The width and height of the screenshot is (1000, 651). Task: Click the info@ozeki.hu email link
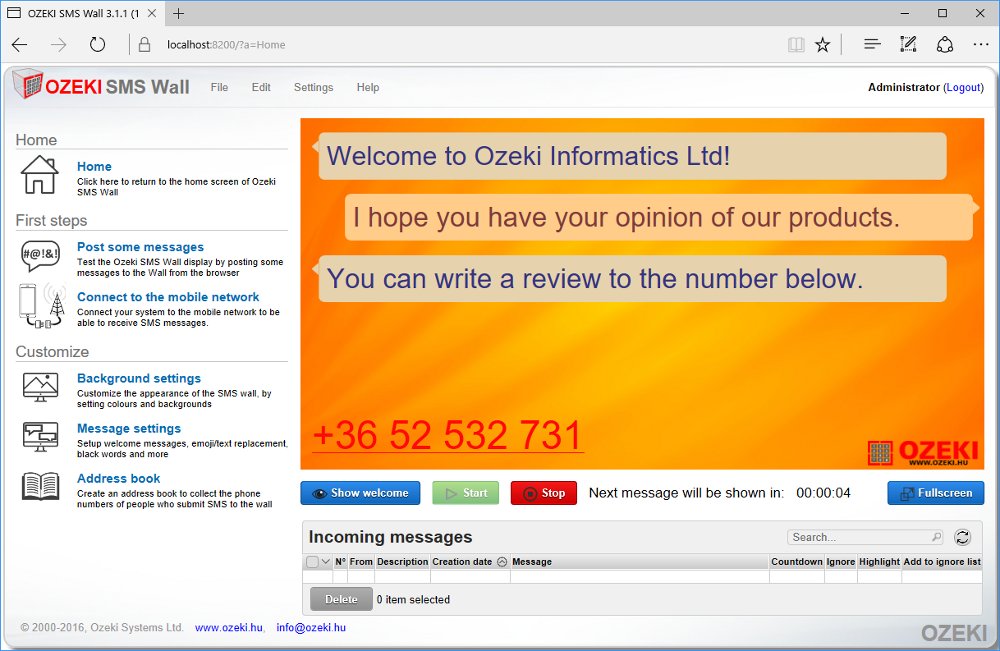tap(311, 627)
